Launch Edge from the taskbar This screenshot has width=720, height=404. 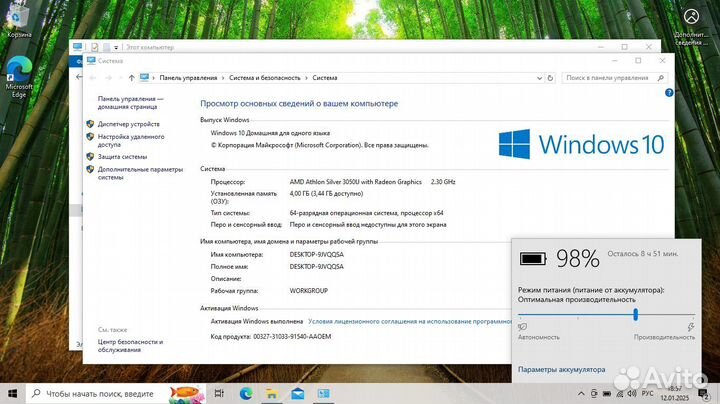[x=246, y=393]
